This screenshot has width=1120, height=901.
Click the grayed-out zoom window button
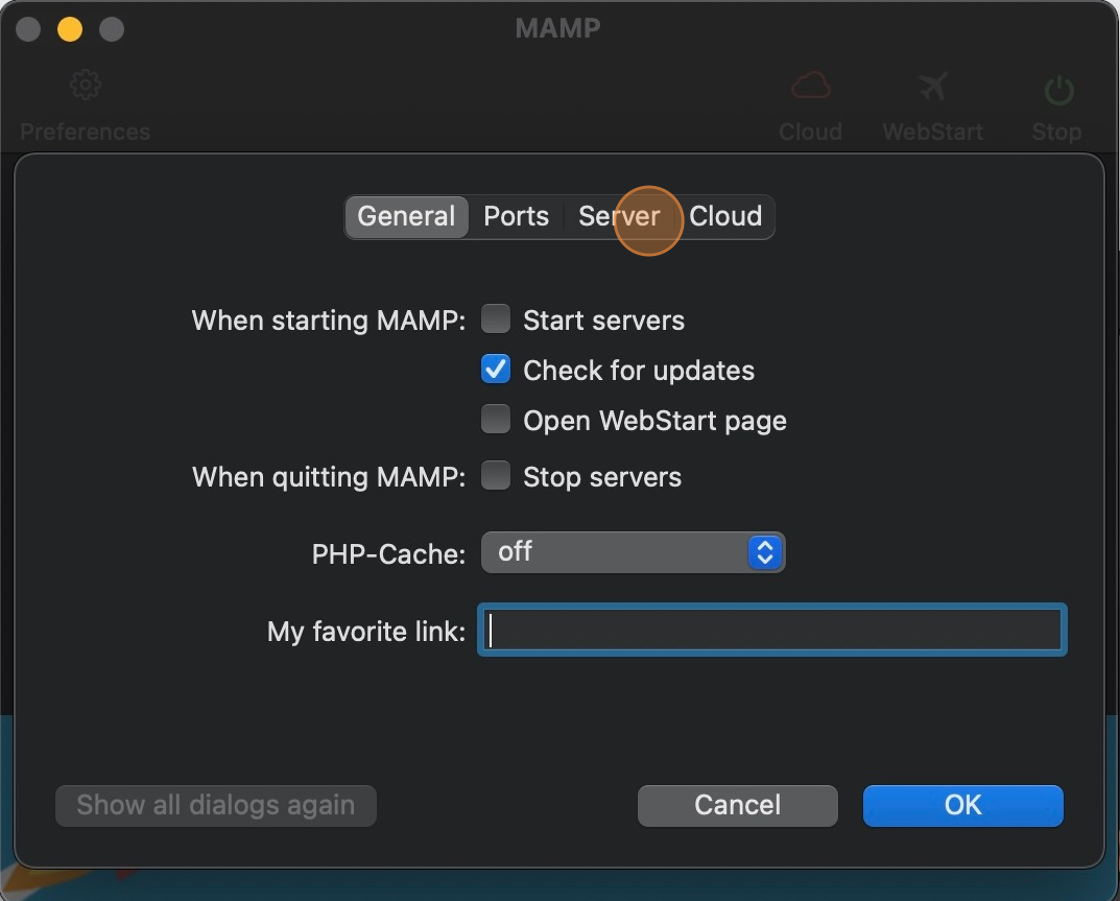coord(112,29)
